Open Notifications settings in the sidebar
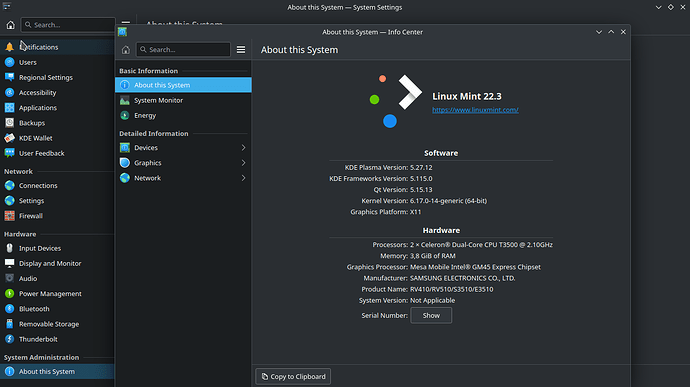 pyautogui.click(x=57, y=47)
